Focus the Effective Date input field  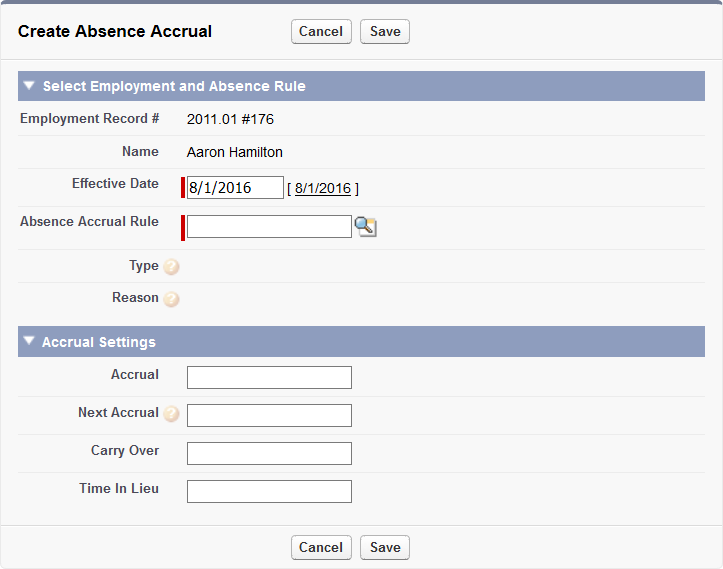[235, 188]
